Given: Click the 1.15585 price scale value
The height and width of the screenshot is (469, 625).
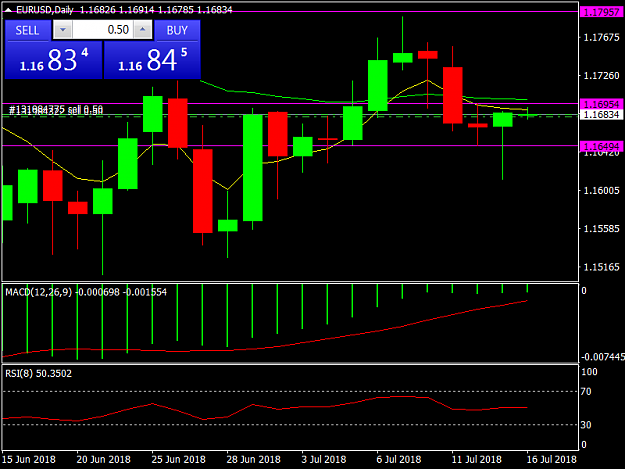Looking at the screenshot, I should (x=601, y=229).
